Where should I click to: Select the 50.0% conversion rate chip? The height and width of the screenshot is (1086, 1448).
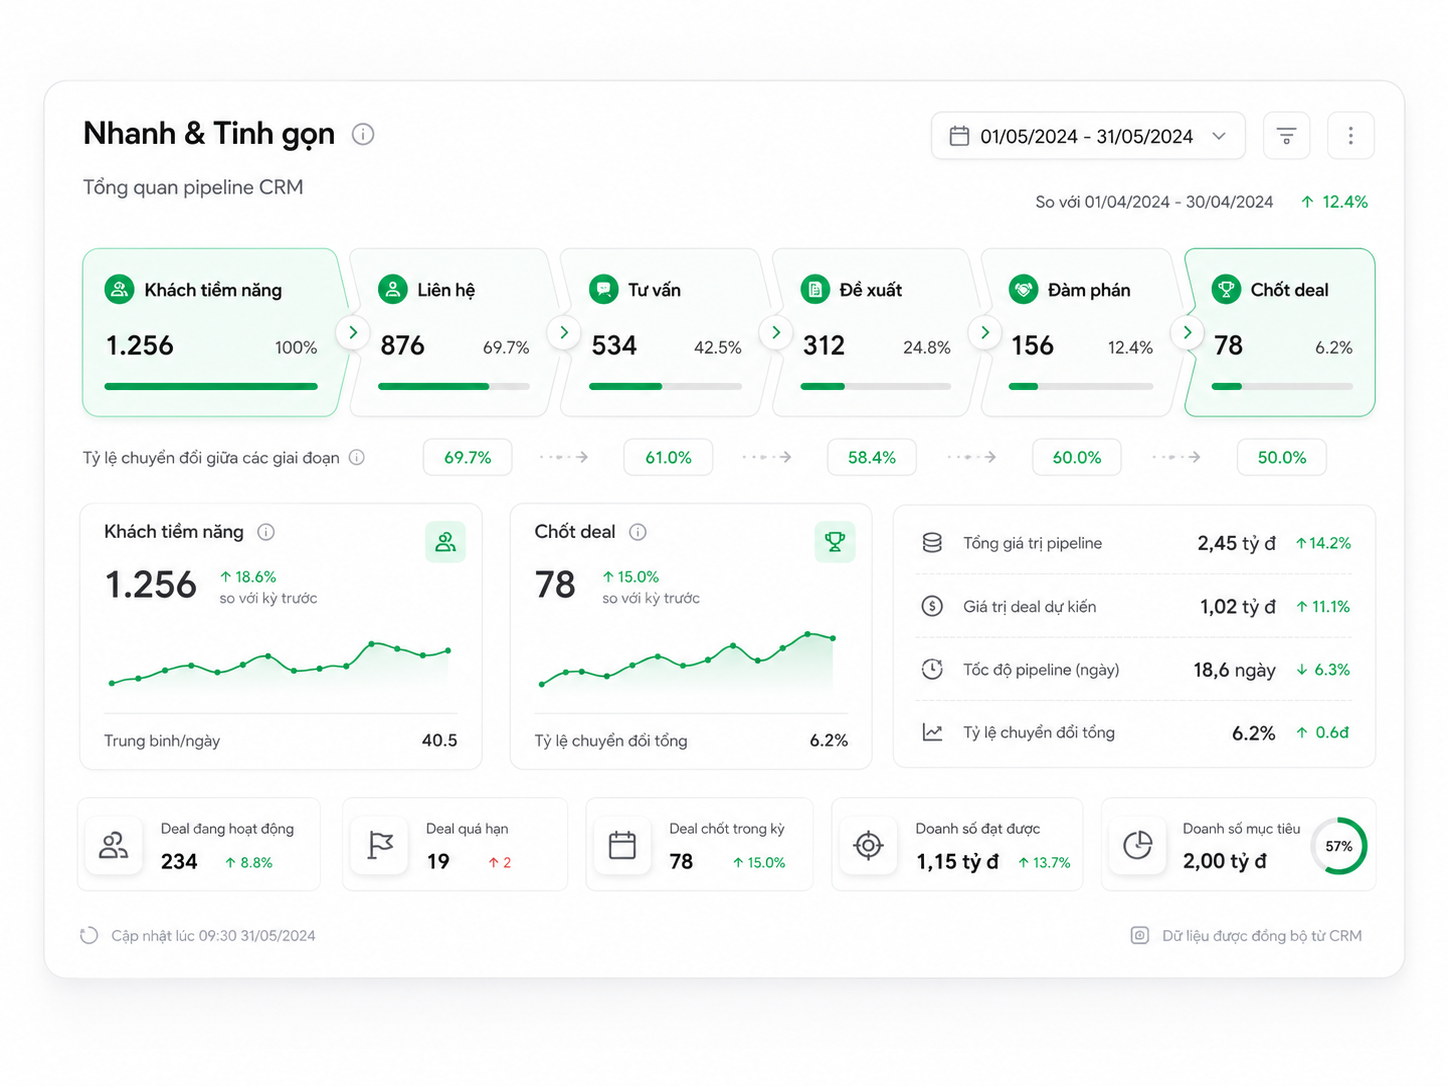click(x=1282, y=457)
